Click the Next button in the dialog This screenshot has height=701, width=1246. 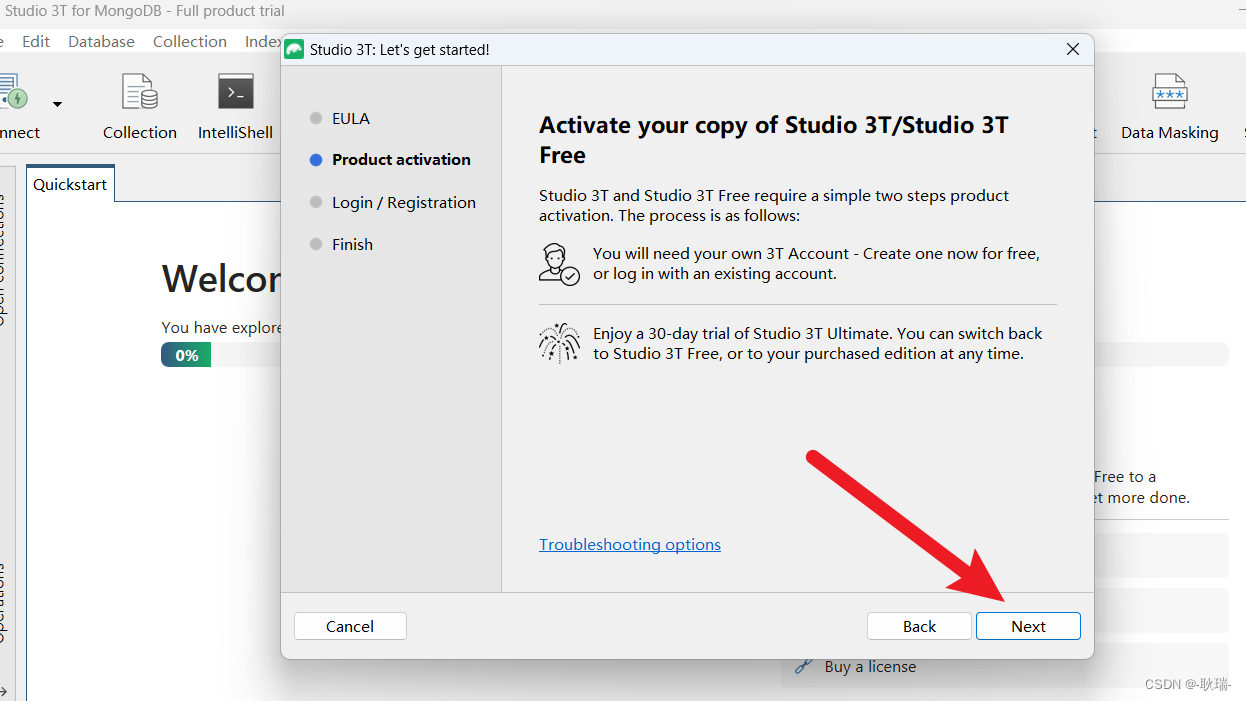pos(1028,626)
